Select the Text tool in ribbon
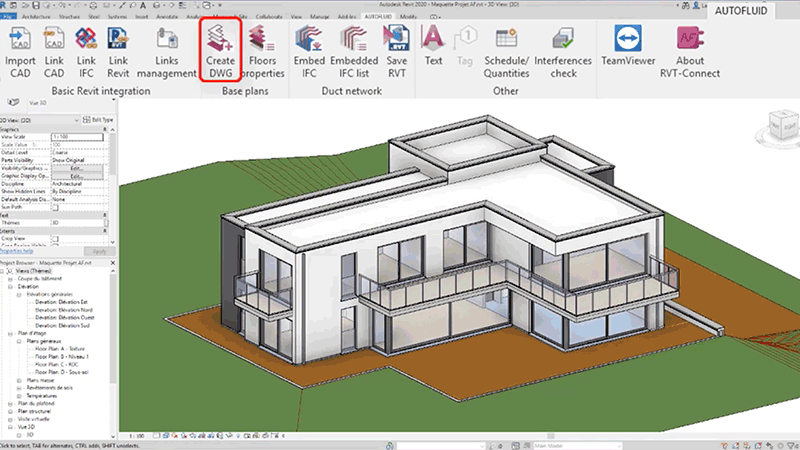Screen dimensions: 800x450 433,46
